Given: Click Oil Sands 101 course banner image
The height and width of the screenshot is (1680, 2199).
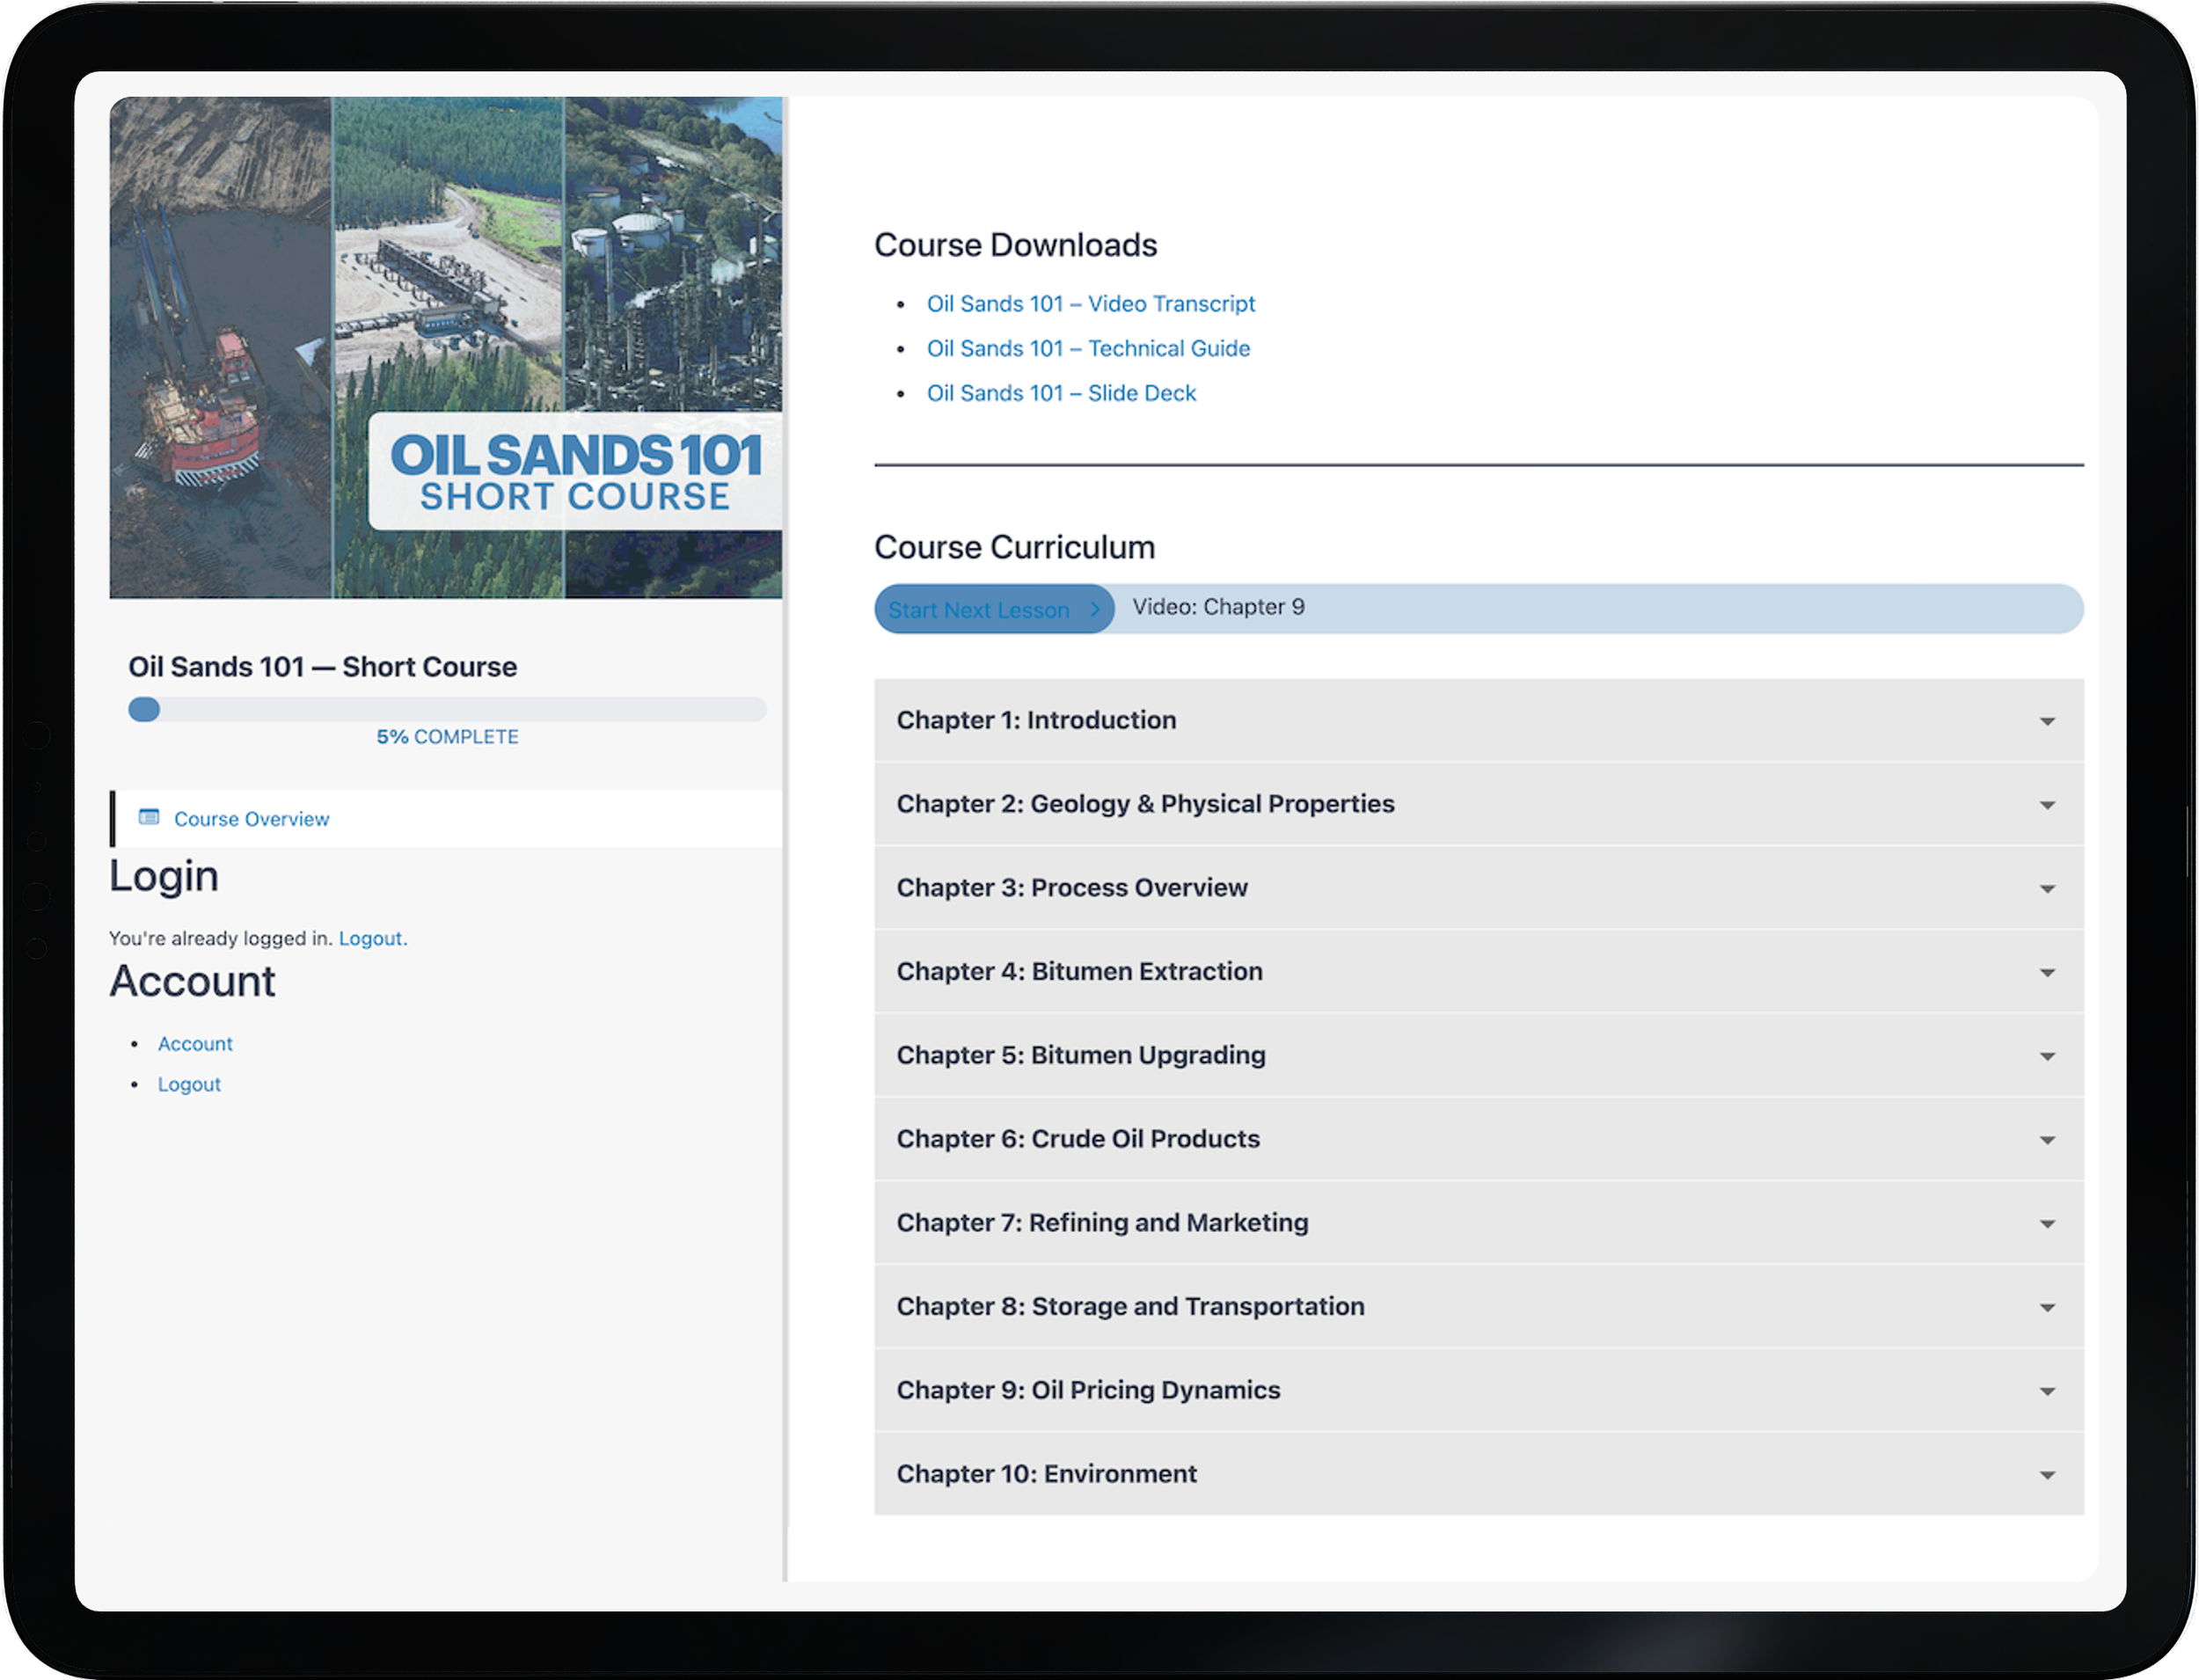Looking at the screenshot, I should (x=446, y=347).
